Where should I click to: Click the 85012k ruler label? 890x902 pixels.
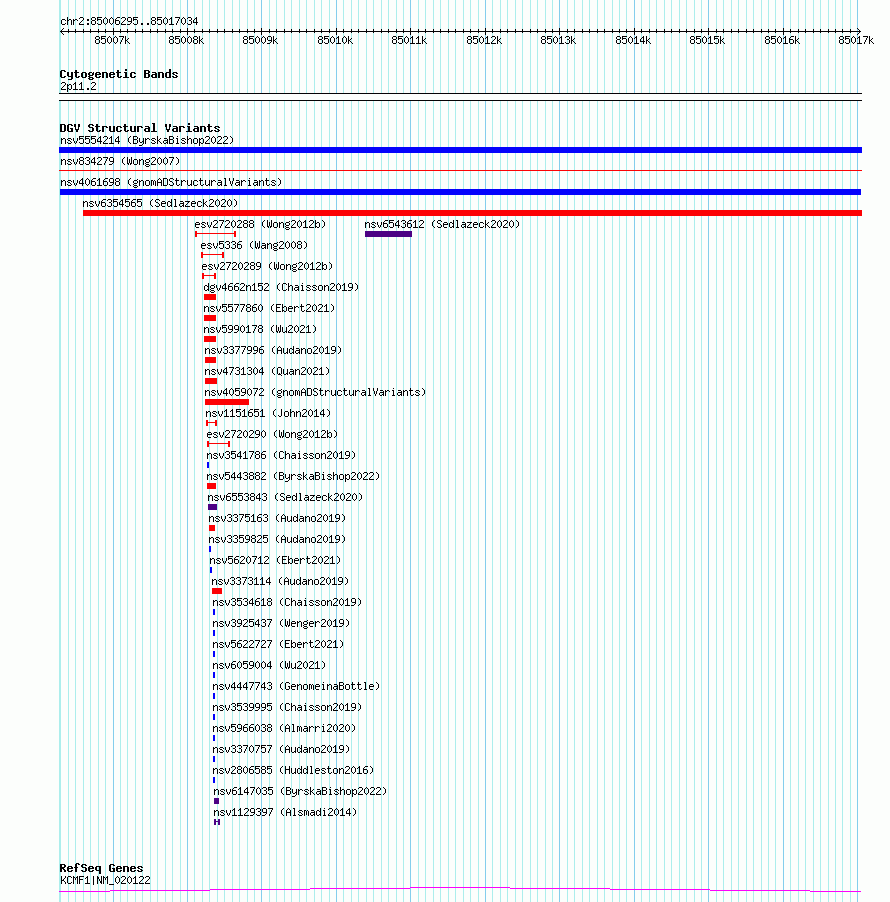[x=484, y=40]
